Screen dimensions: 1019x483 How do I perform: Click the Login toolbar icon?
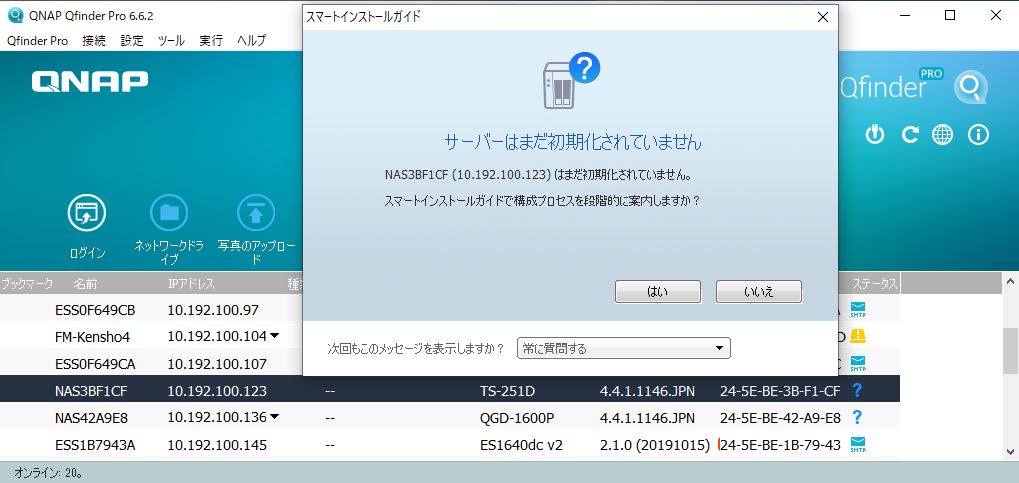tap(87, 212)
